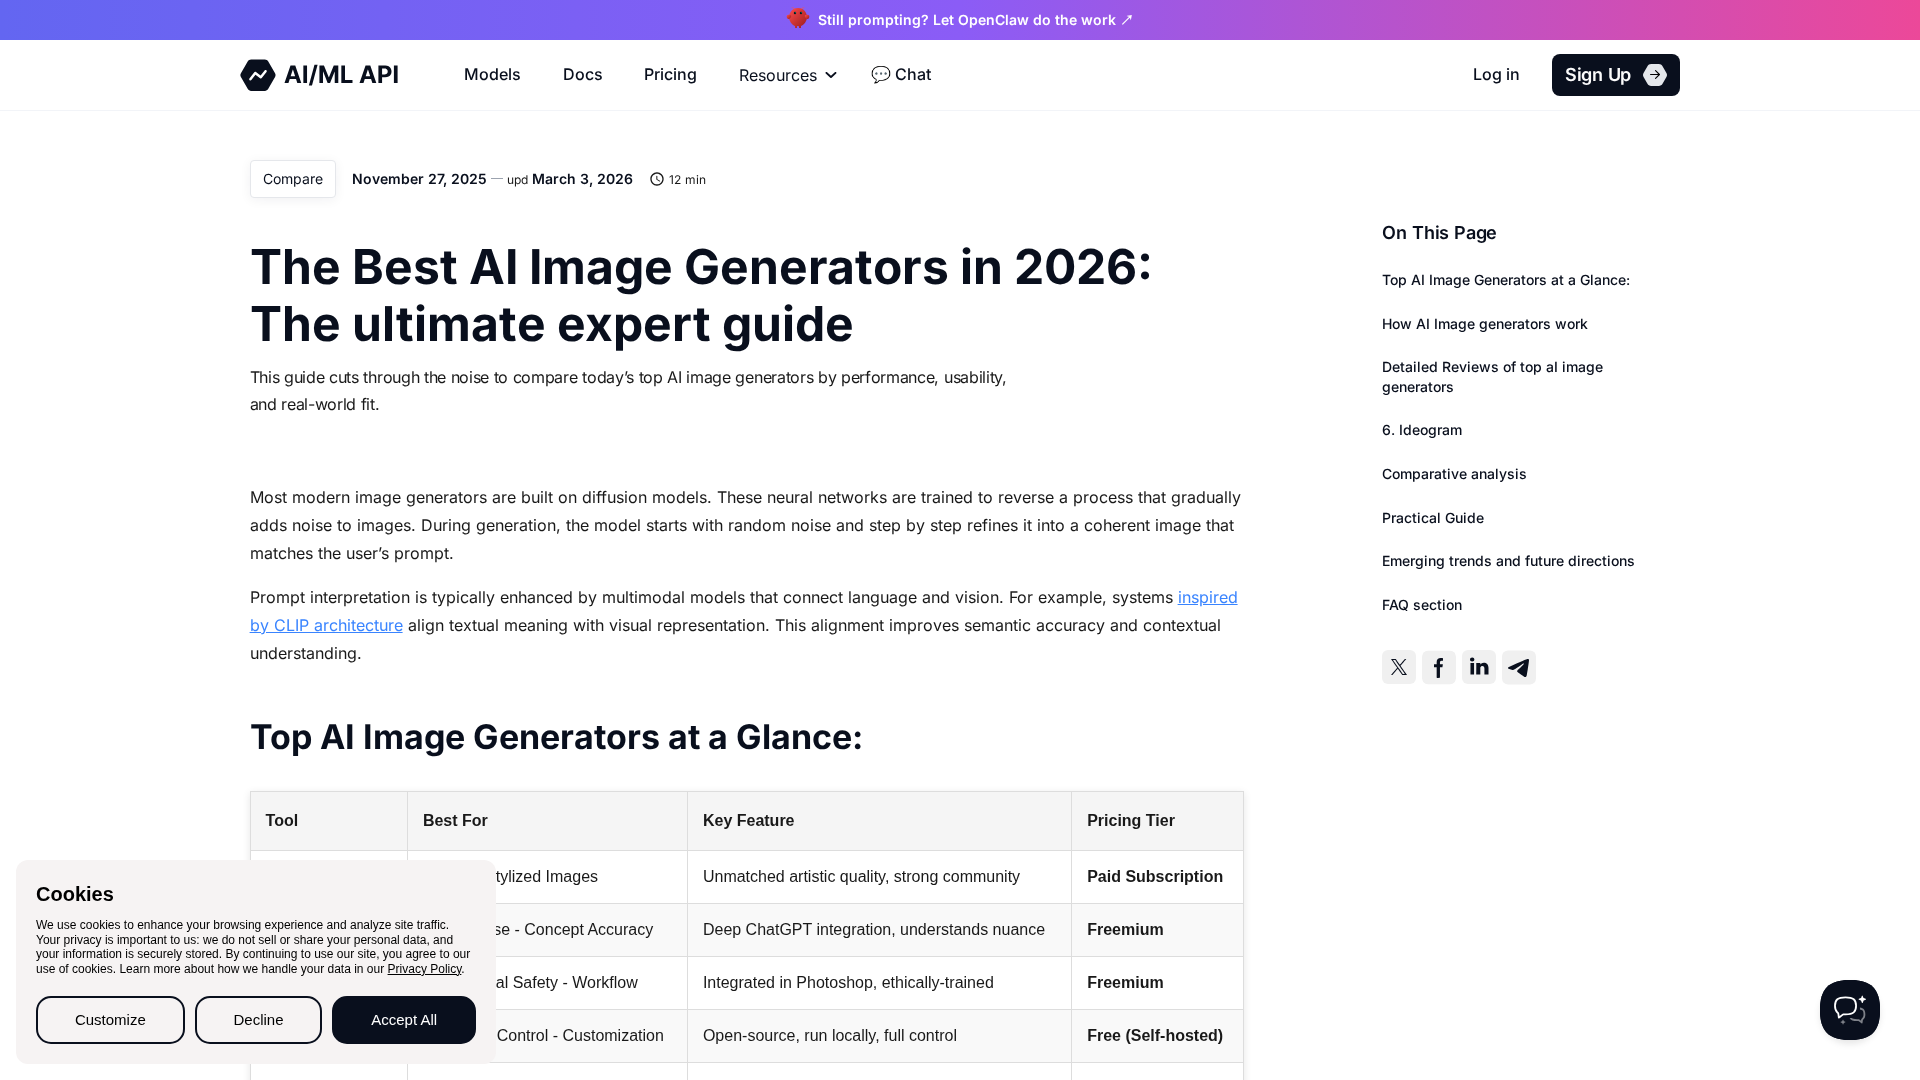Viewport: 1920px width, 1080px height.
Task: Click the arrow icon in Sign Up
Action: point(1655,75)
